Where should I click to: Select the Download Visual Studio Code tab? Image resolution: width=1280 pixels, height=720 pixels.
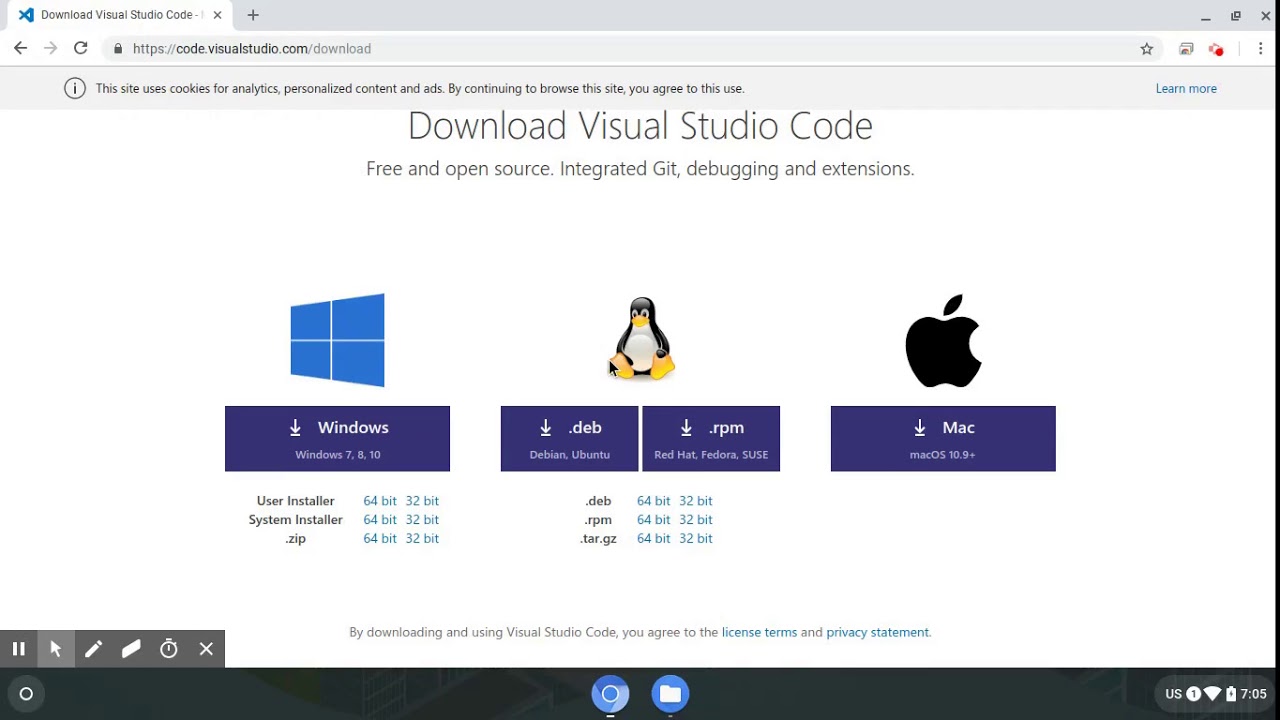coord(120,15)
